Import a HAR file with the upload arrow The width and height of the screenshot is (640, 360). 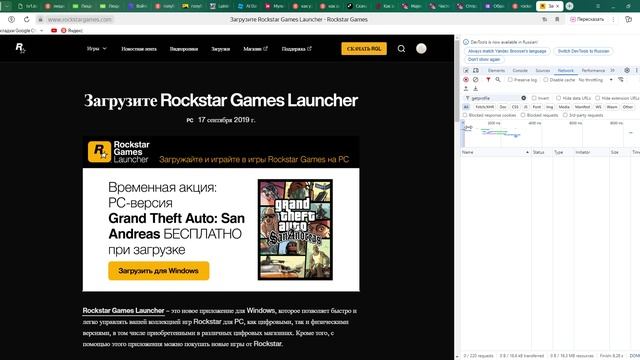466,89
